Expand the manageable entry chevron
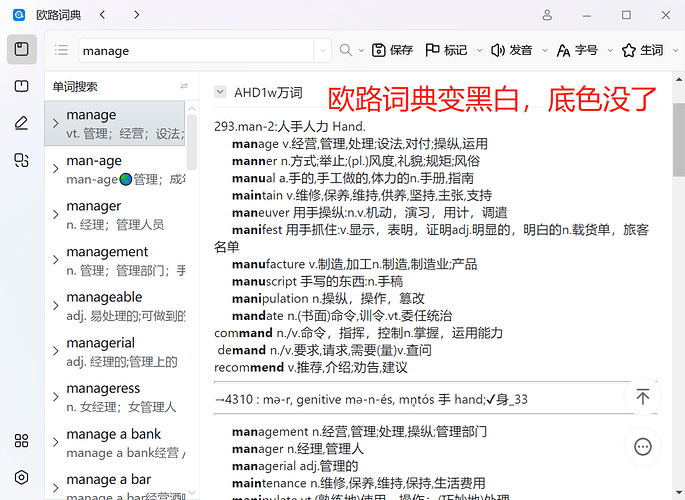 click(55, 306)
